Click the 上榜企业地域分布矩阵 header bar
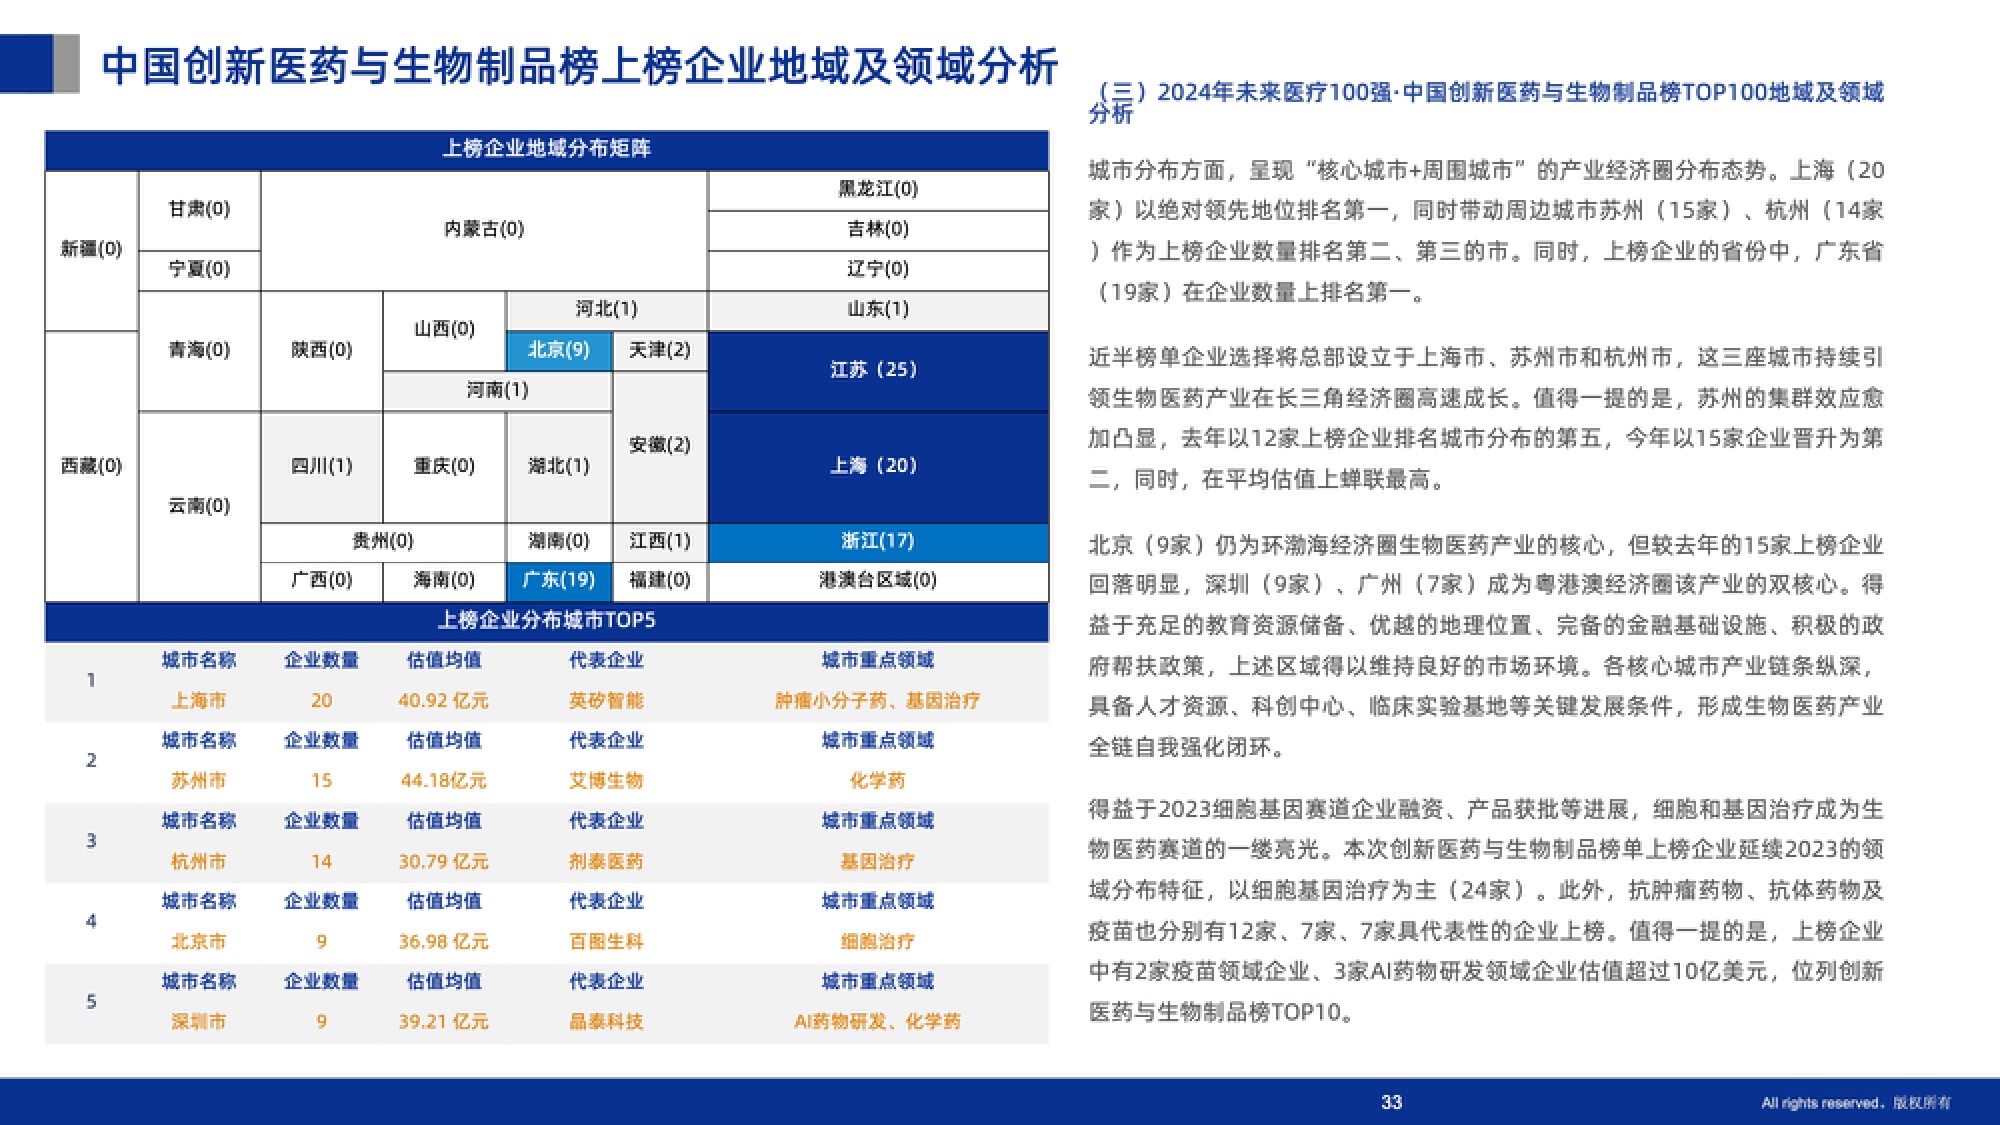 pyautogui.click(x=546, y=149)
